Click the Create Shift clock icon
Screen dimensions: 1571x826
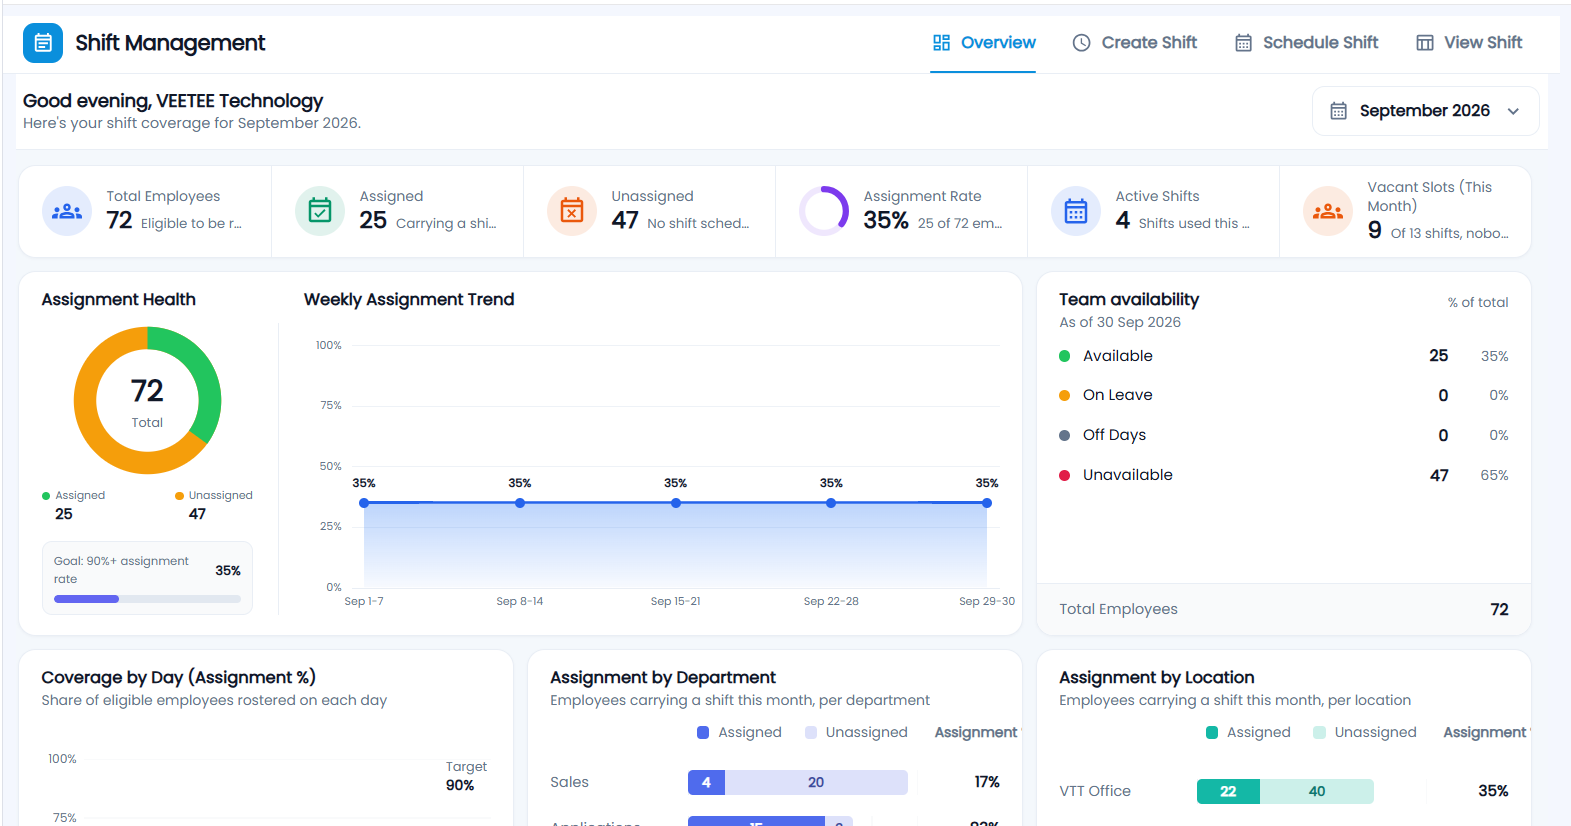coord(1081,43)
